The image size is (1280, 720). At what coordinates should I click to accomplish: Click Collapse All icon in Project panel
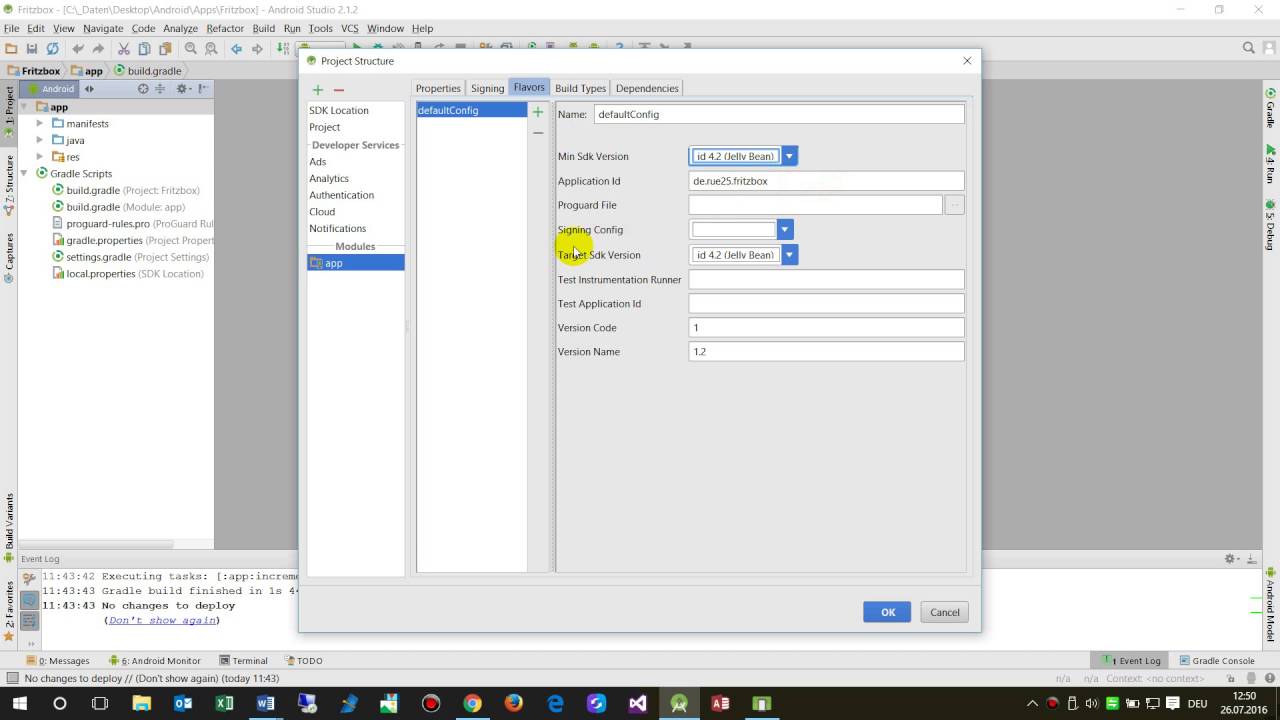[160, 89]
